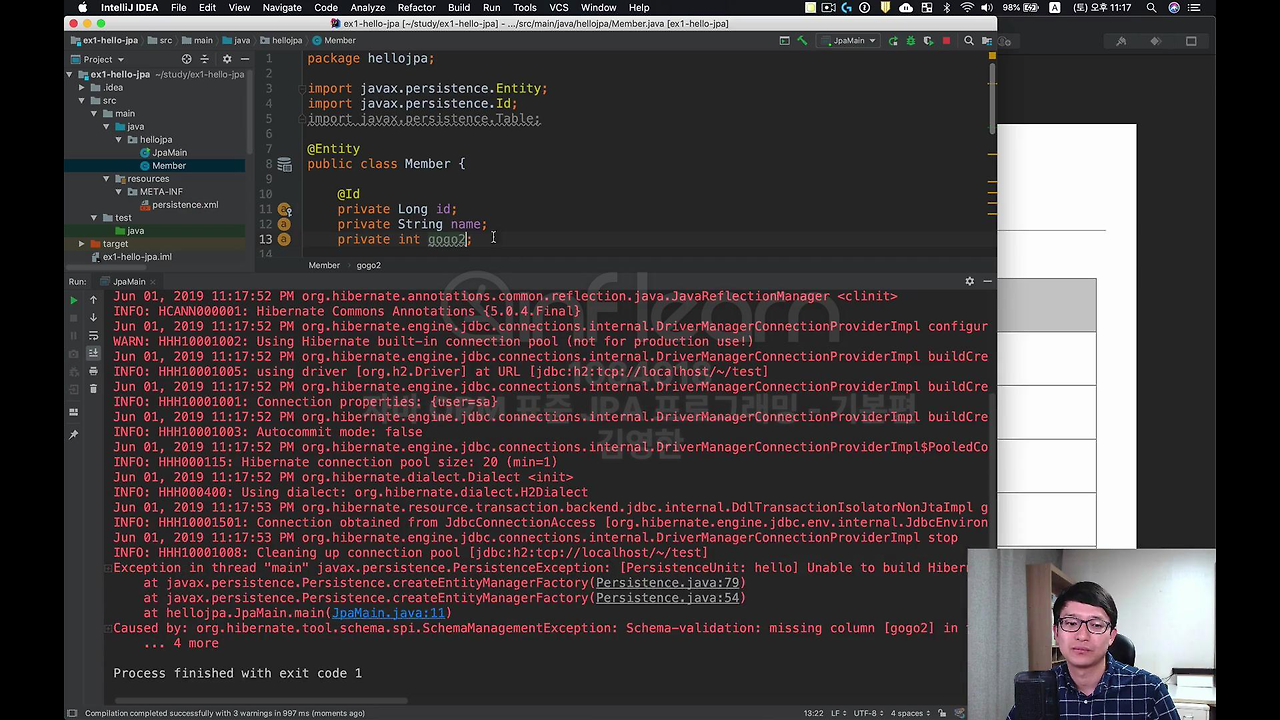1280x720 pixels.
Task: Open JpaMain run configuration dropdown
Action: click(x=847, y=41)
